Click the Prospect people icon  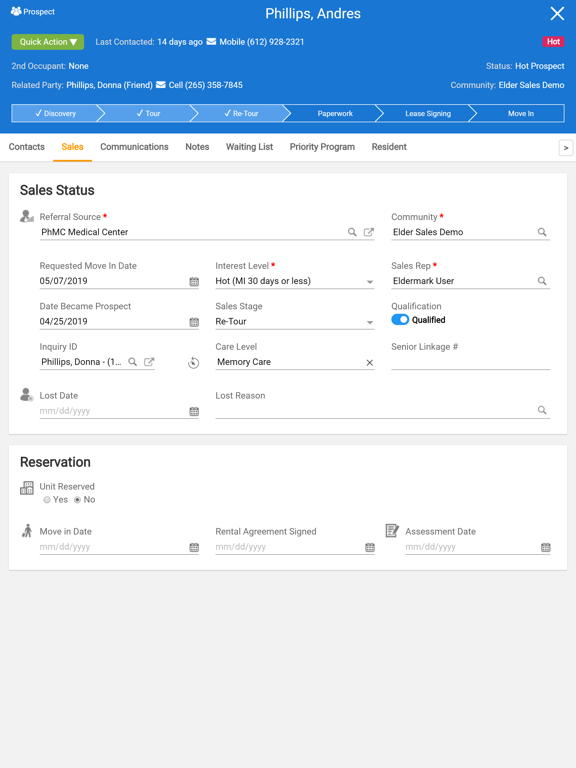coord(16,11)
